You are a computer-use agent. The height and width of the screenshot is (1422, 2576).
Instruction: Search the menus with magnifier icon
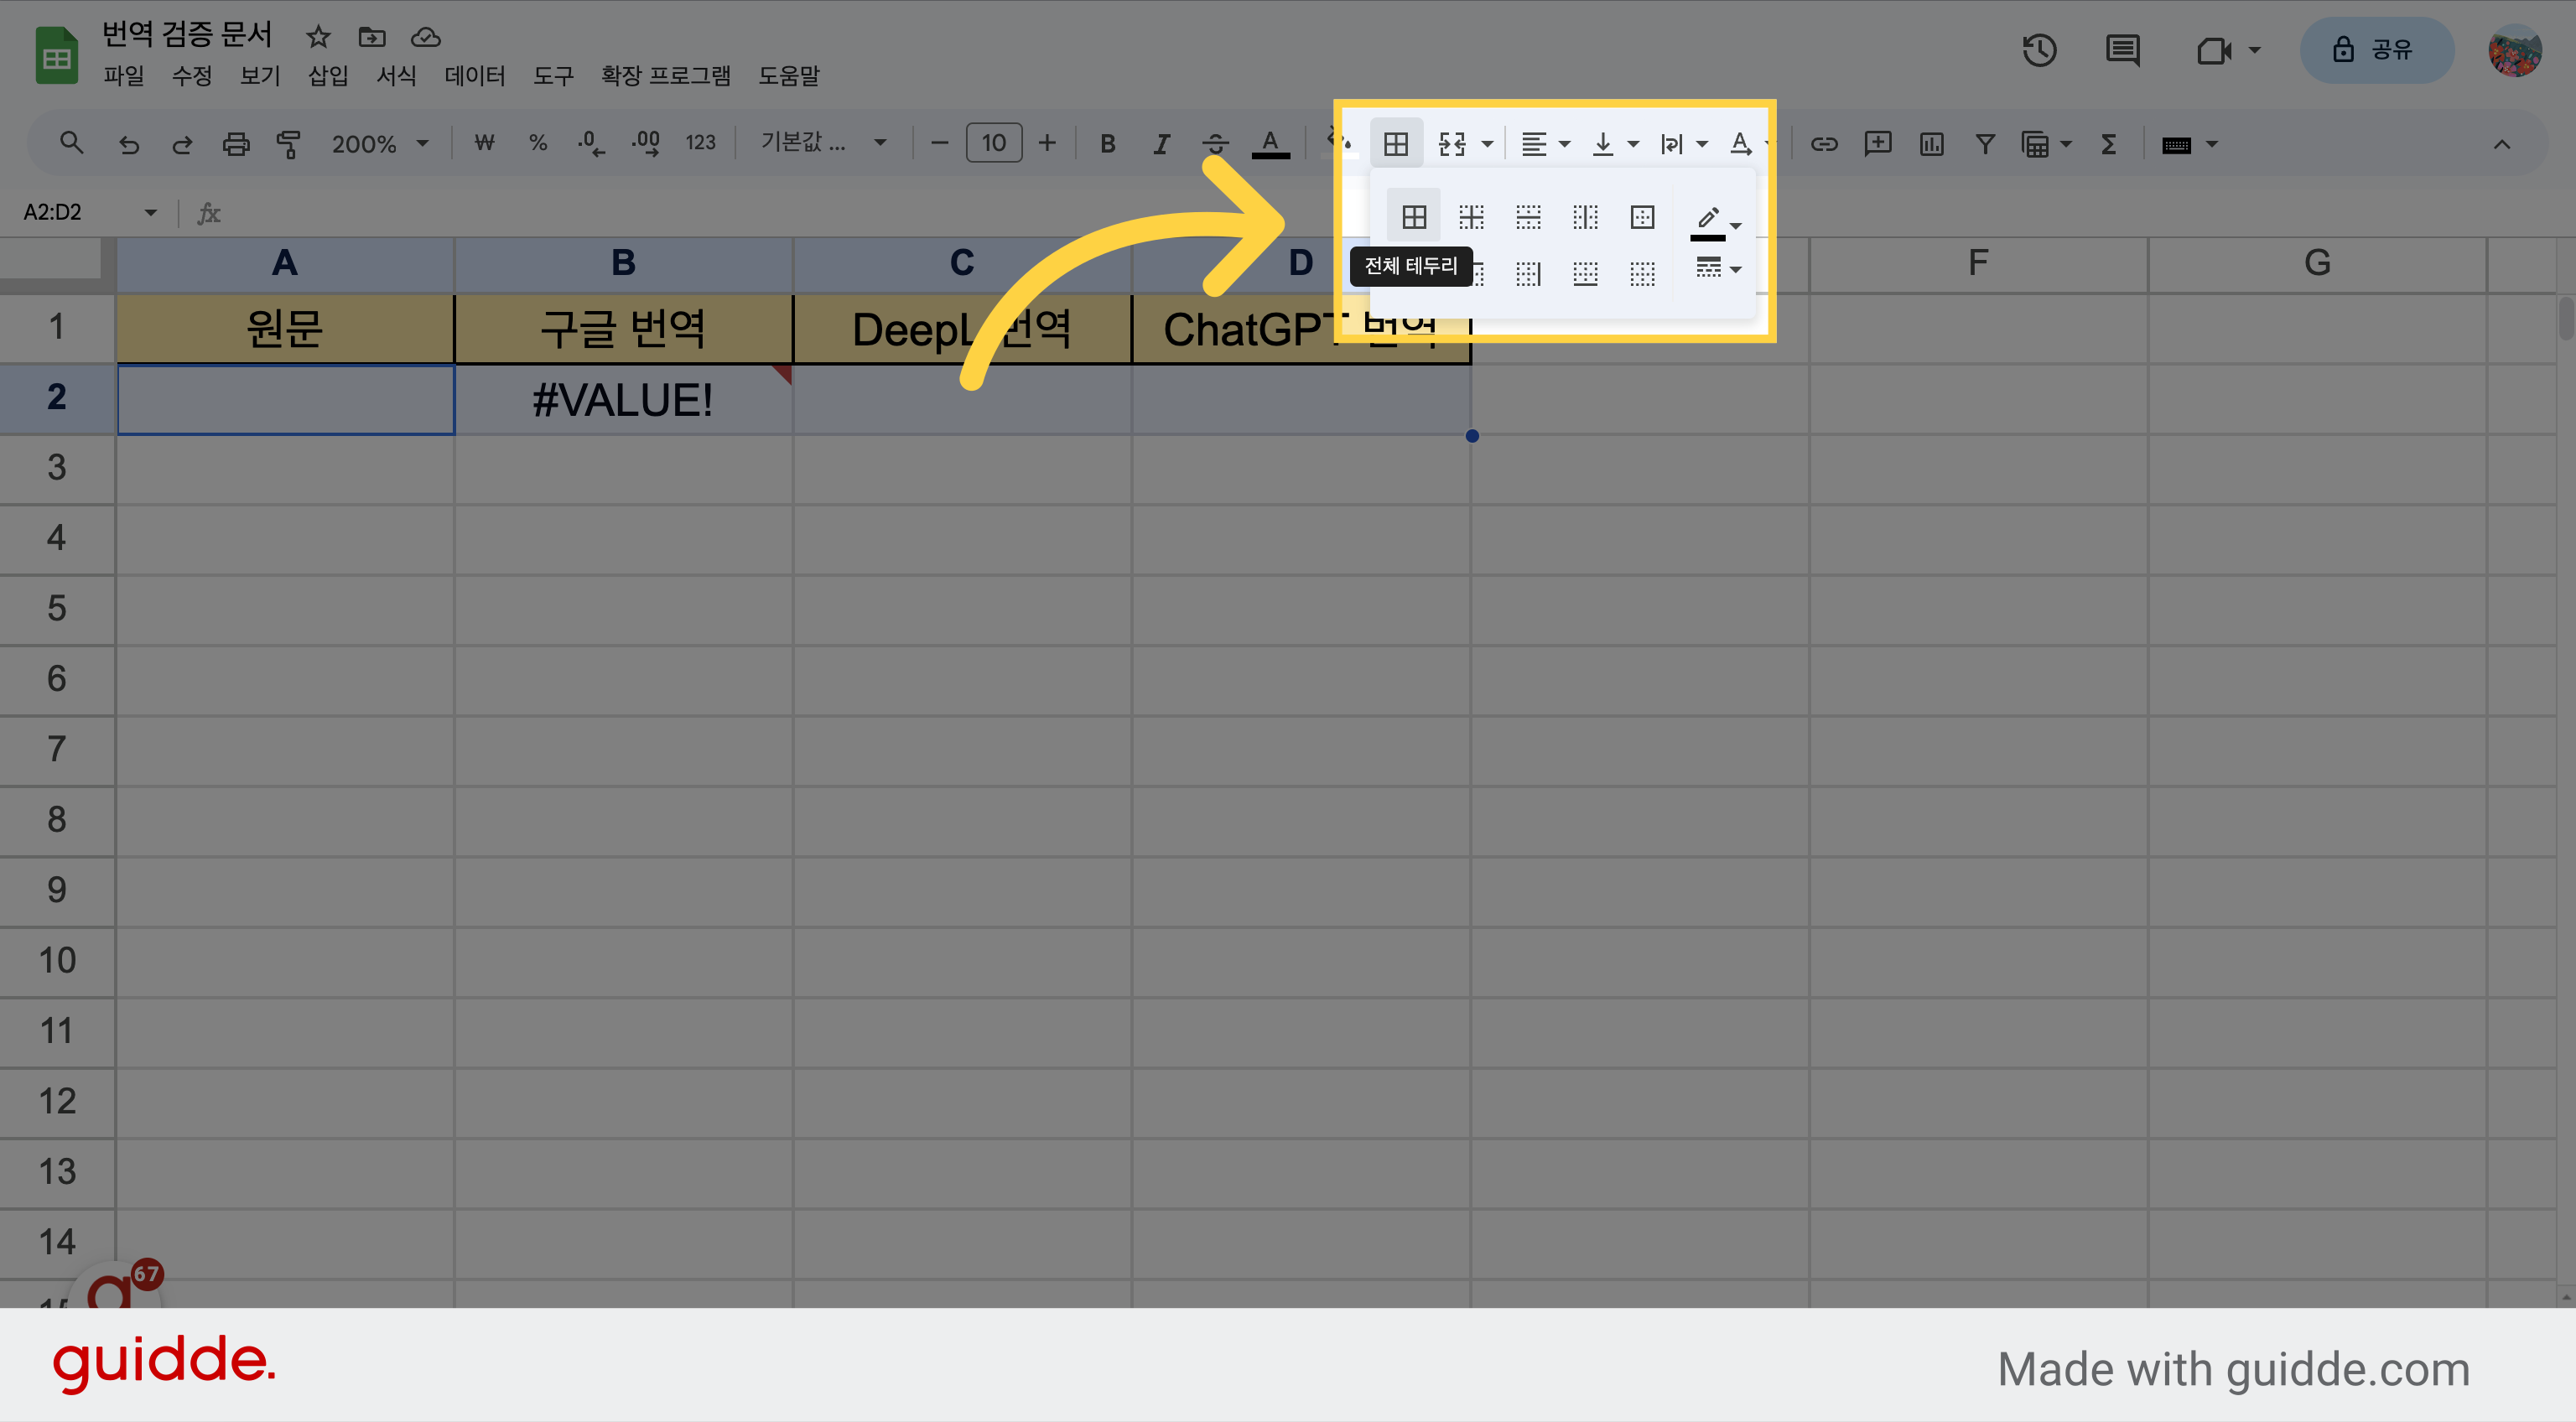pos(71,143)
